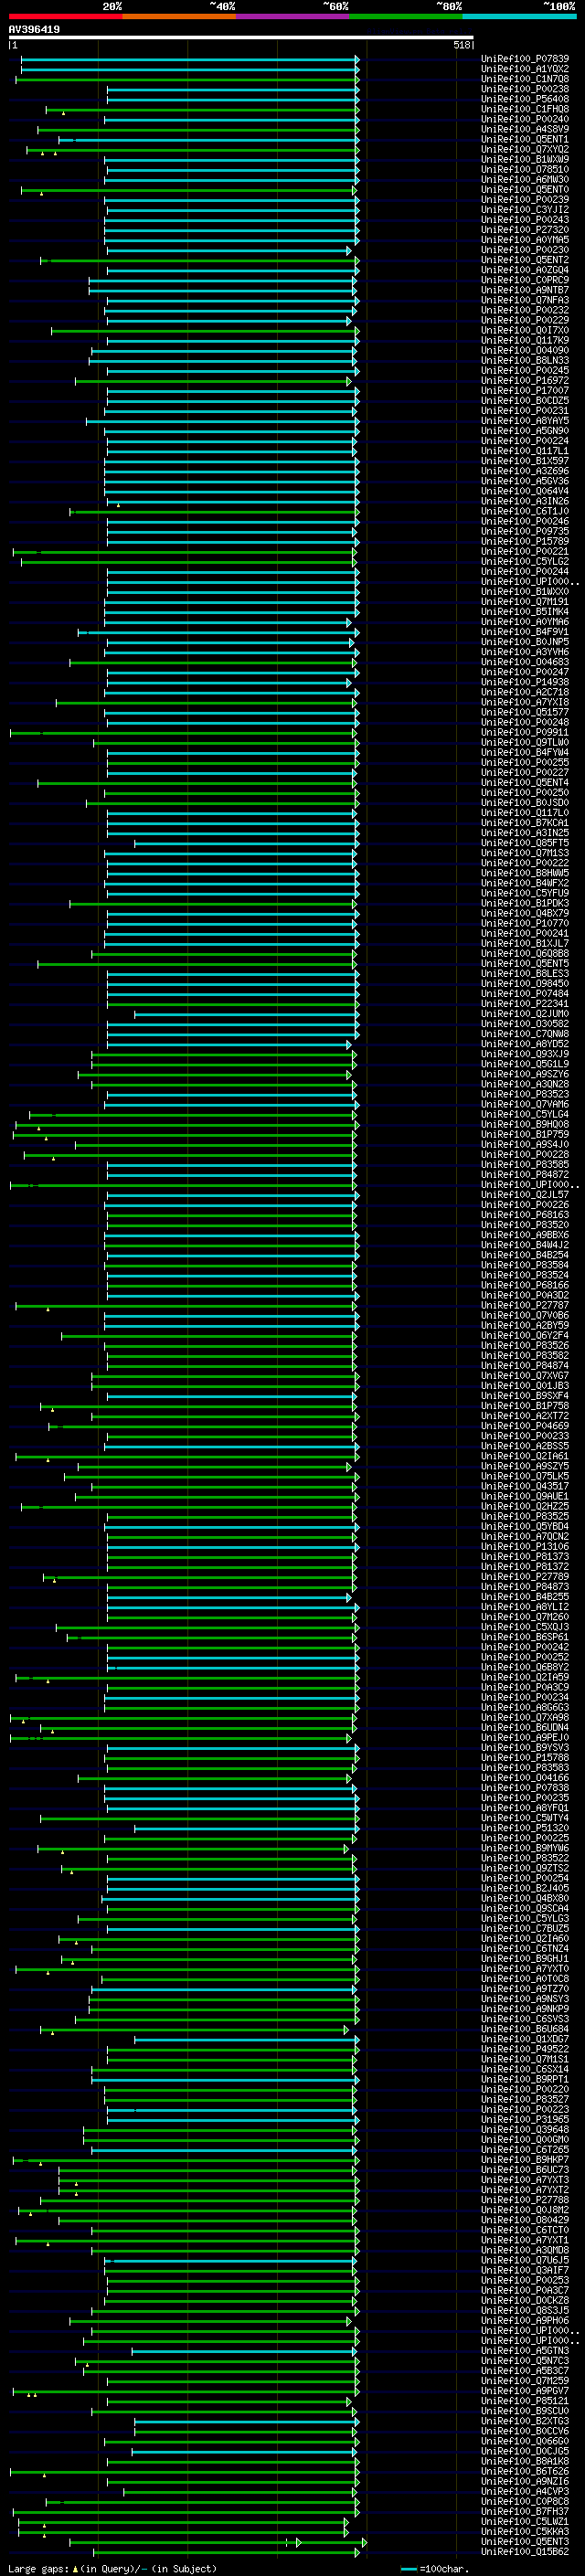Click the cyan =100char scale bar icon
Viewport: 585px width, 2576px height.
tap(409, 2569)
